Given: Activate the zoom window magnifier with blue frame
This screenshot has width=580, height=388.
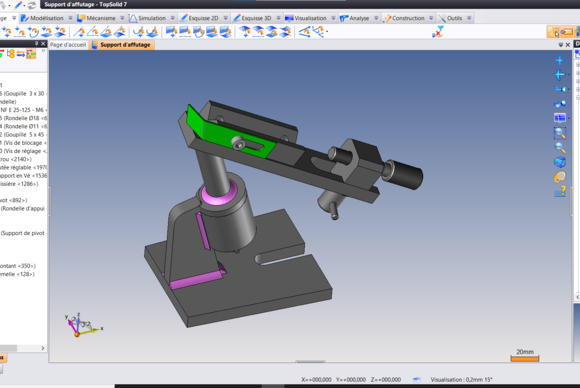Looking at the screenshot, I should pos(560,133).
